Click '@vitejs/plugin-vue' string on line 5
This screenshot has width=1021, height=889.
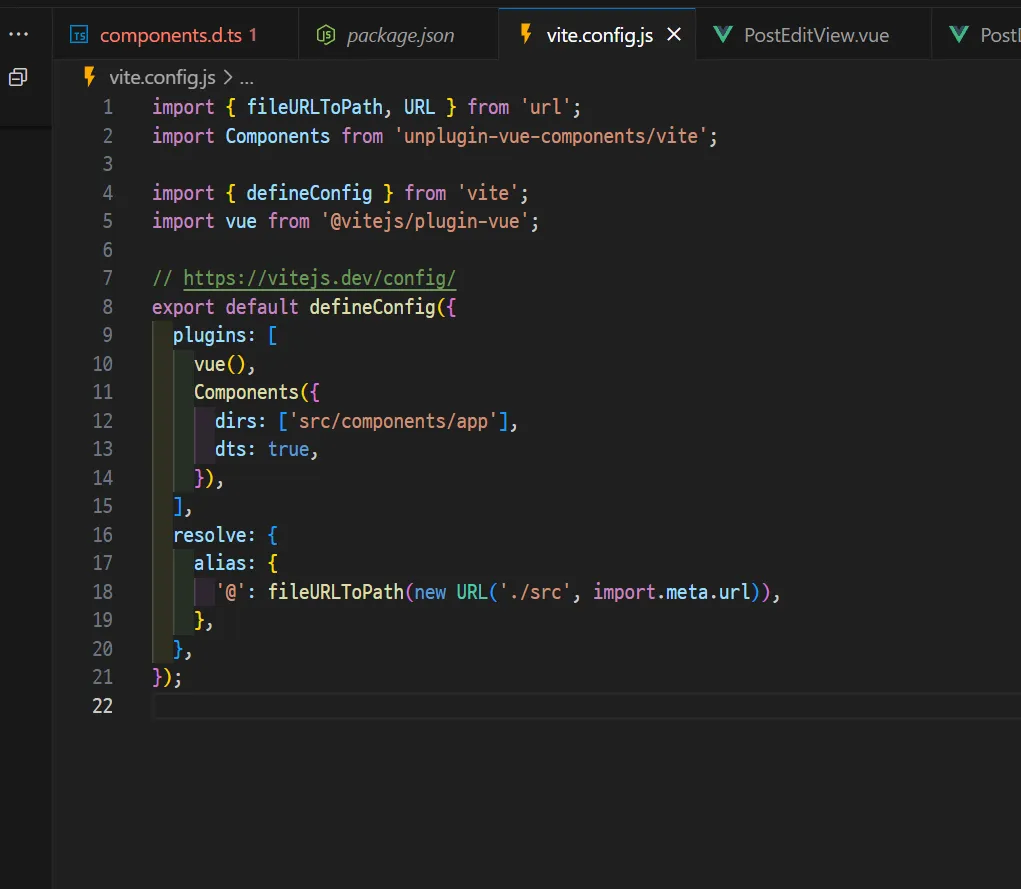pos(425,221)
